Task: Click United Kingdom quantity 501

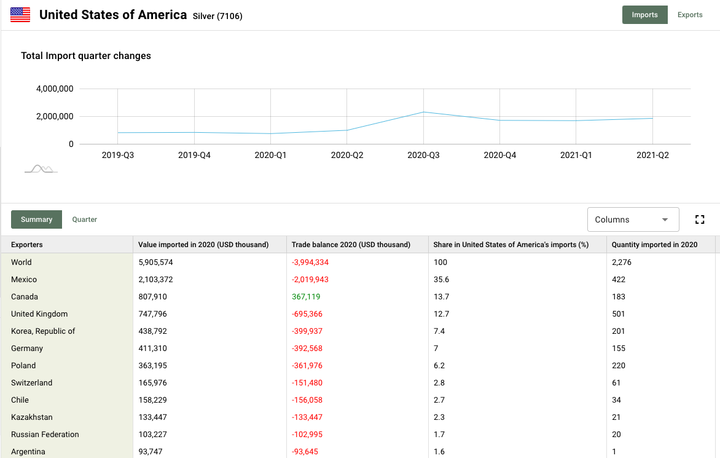Action: pos(618,314)
